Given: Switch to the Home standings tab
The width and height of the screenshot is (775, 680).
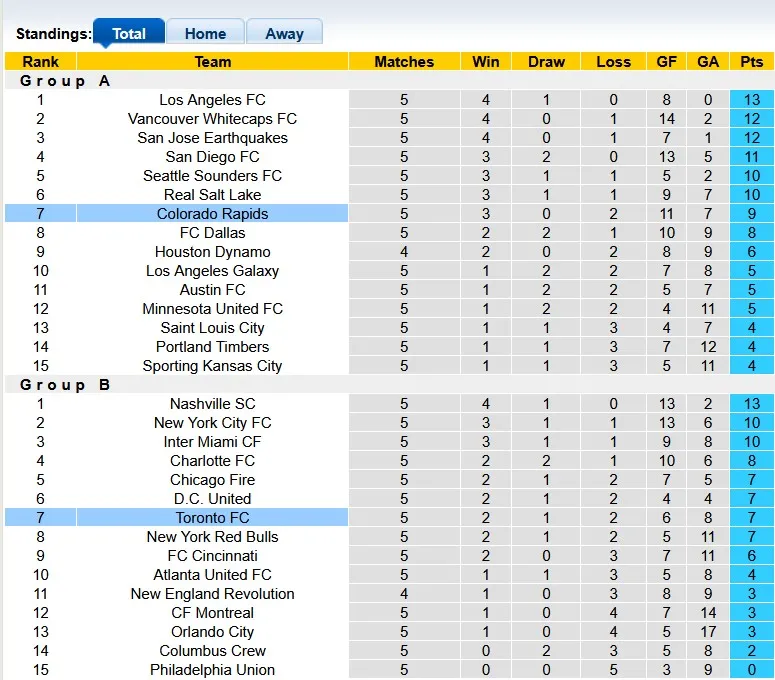Looking at the screenshot, I should click(205, 33).
